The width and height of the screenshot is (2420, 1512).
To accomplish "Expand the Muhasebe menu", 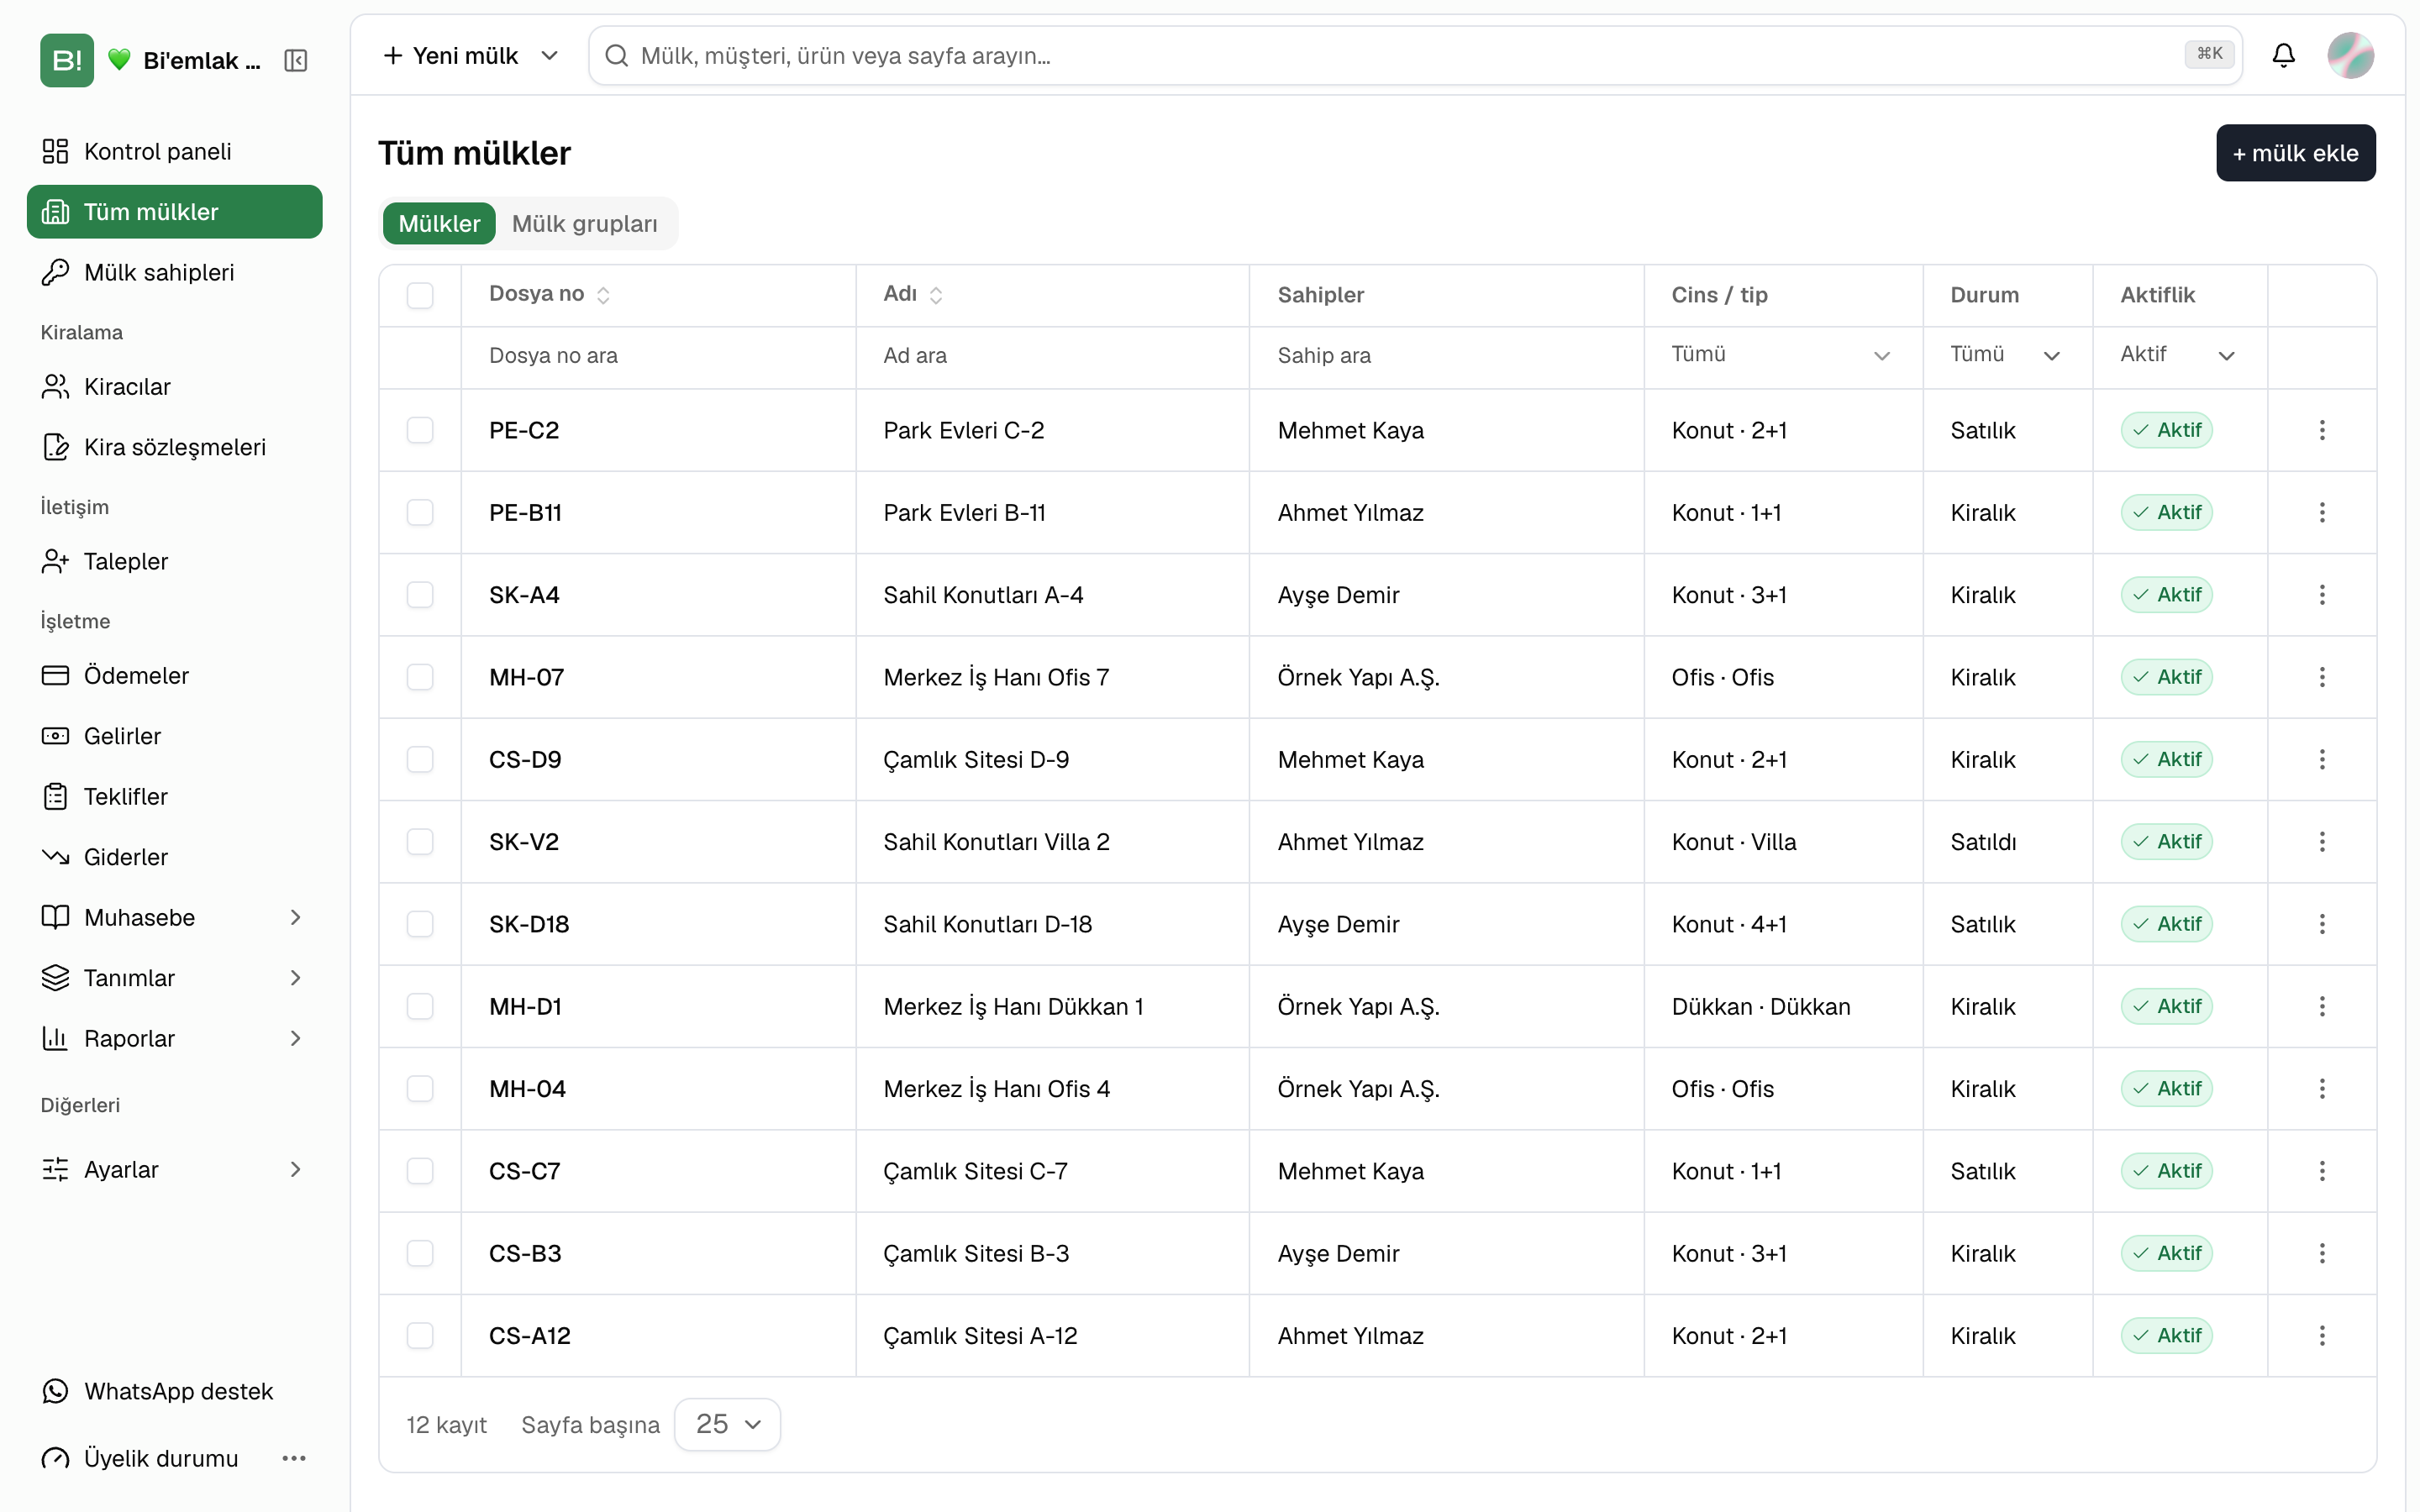I will [174, 917].
